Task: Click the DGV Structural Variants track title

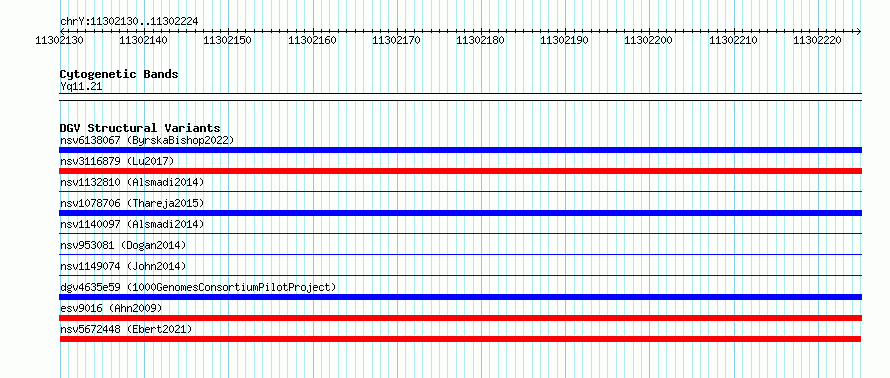Action: pyautogui.click(x=140, y=128)
